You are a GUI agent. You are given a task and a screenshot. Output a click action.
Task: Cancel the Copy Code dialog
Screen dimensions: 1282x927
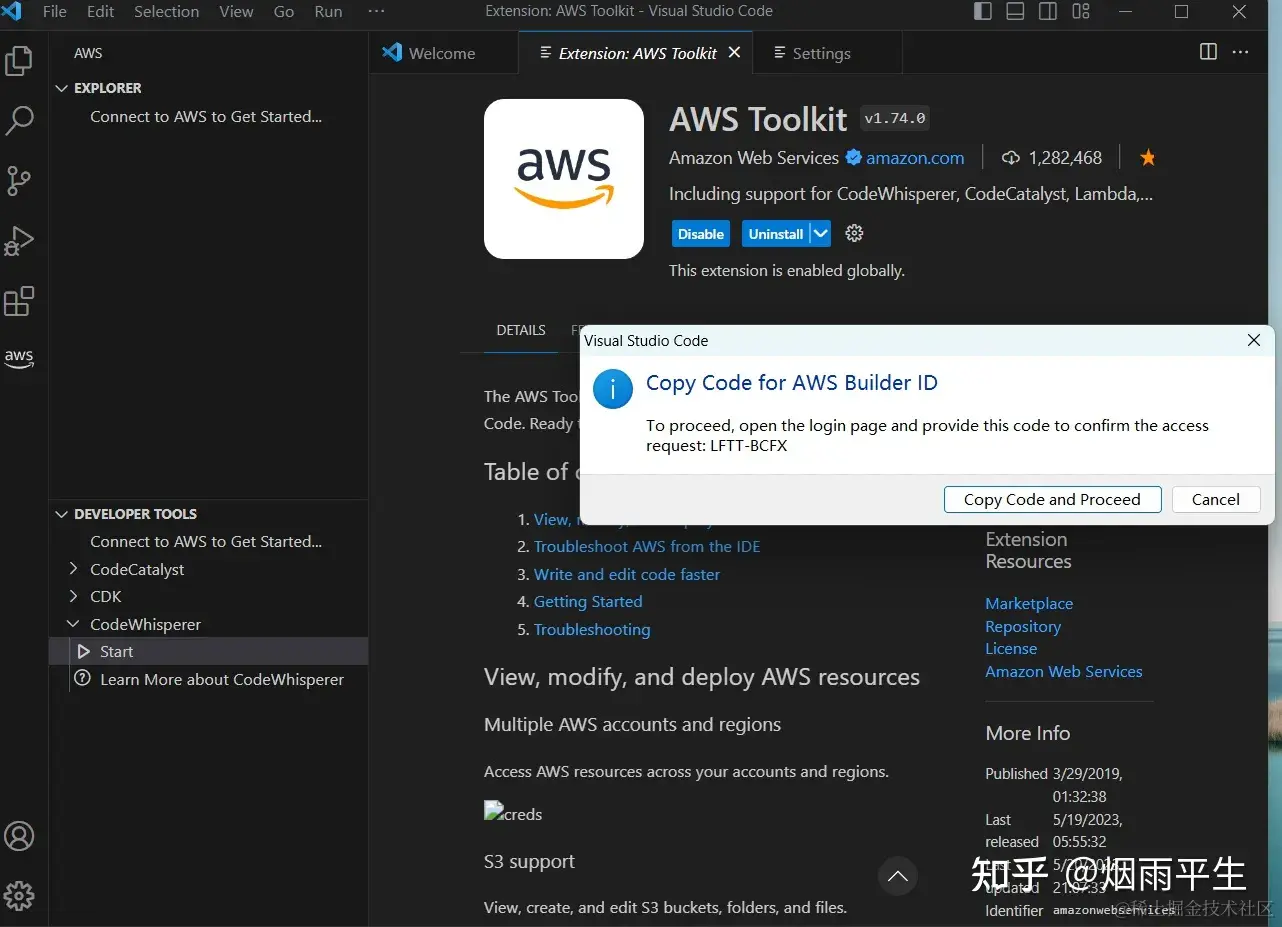[1216, 499]
